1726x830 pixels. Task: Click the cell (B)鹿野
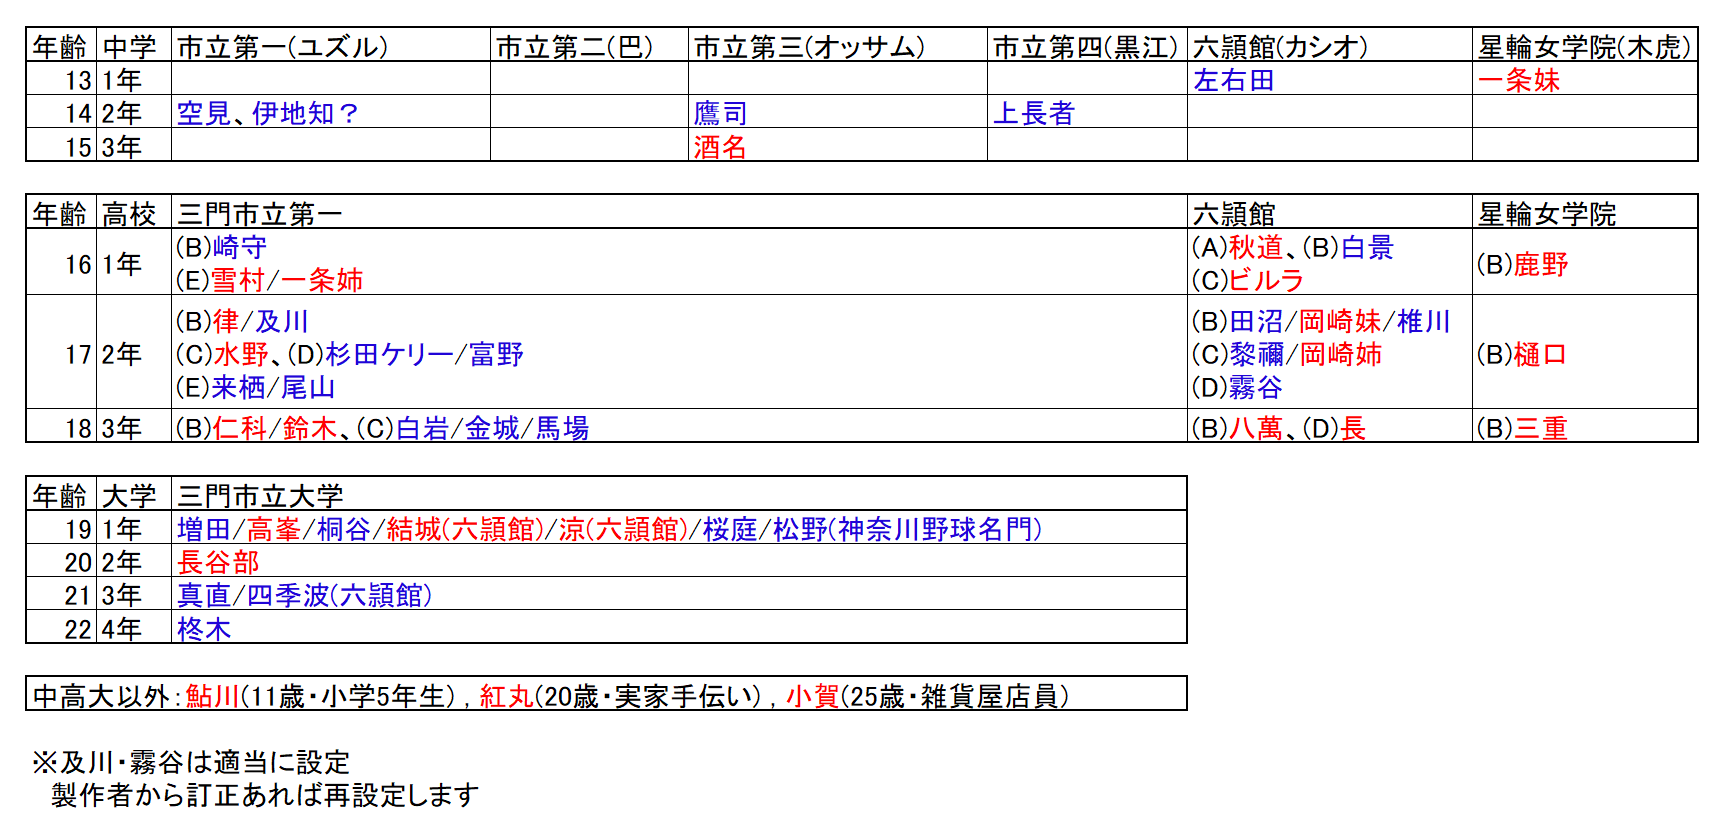[1585, 262]
